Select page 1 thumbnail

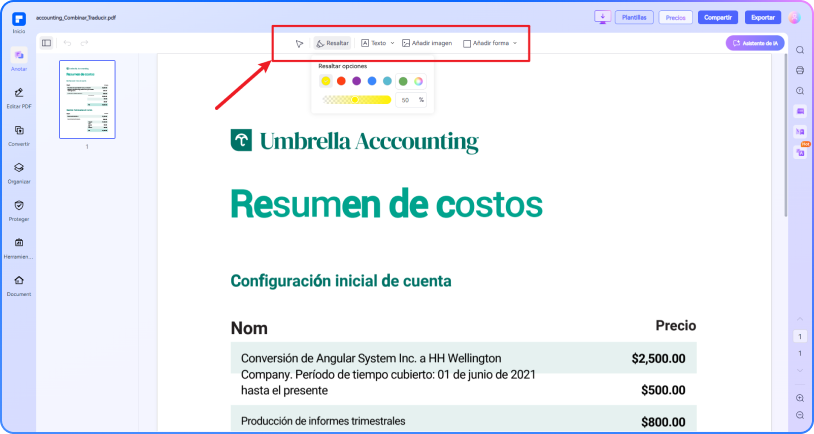pyautogui.click(x=87, y=99)
